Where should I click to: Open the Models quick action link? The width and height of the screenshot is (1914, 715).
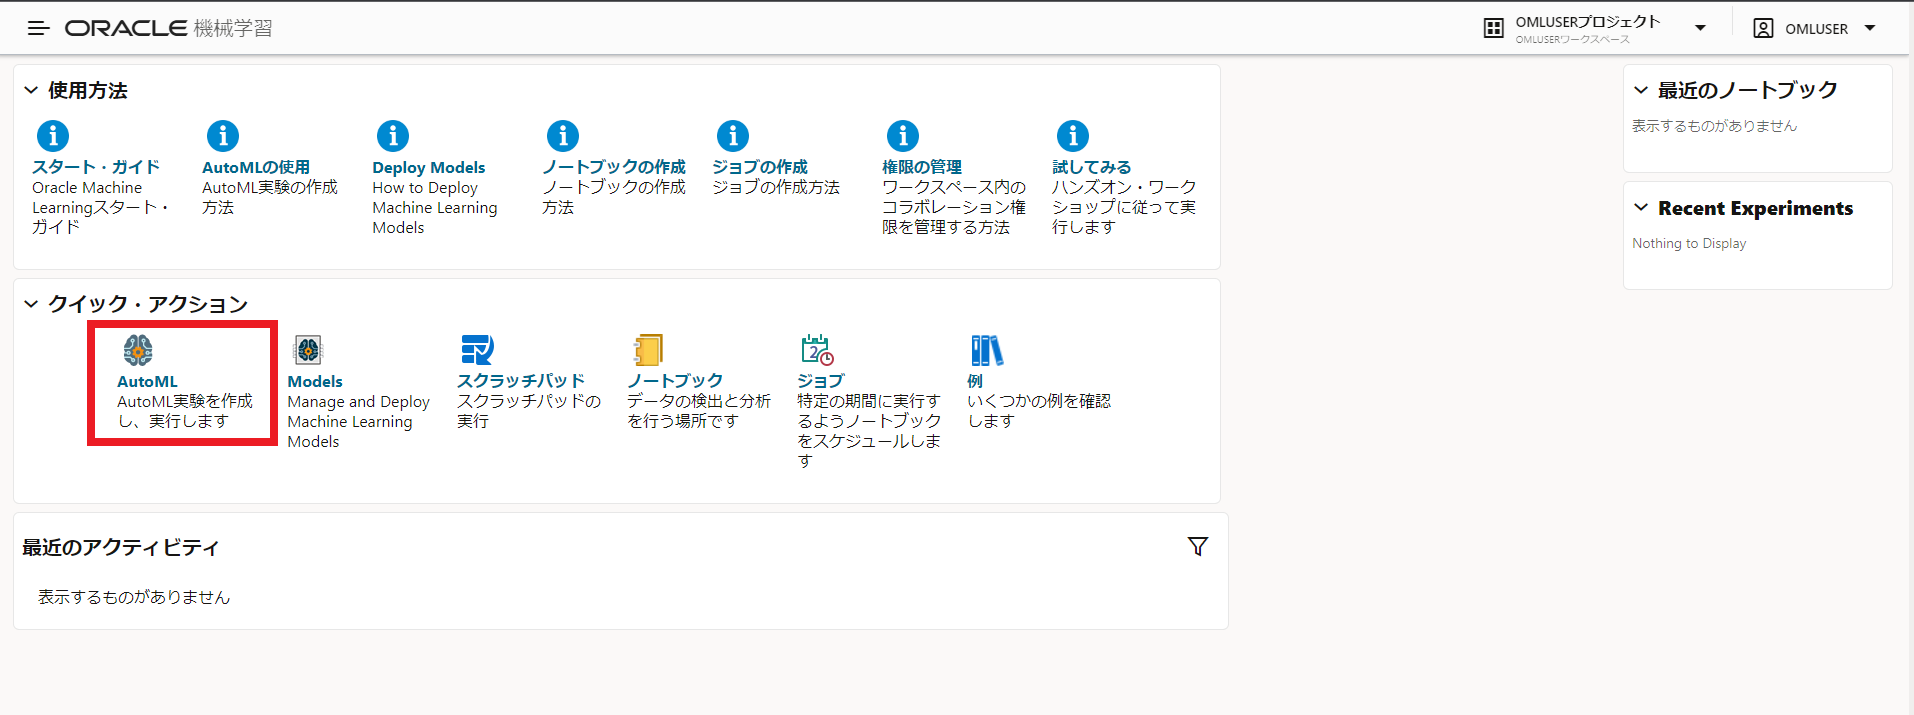(315, 381)
